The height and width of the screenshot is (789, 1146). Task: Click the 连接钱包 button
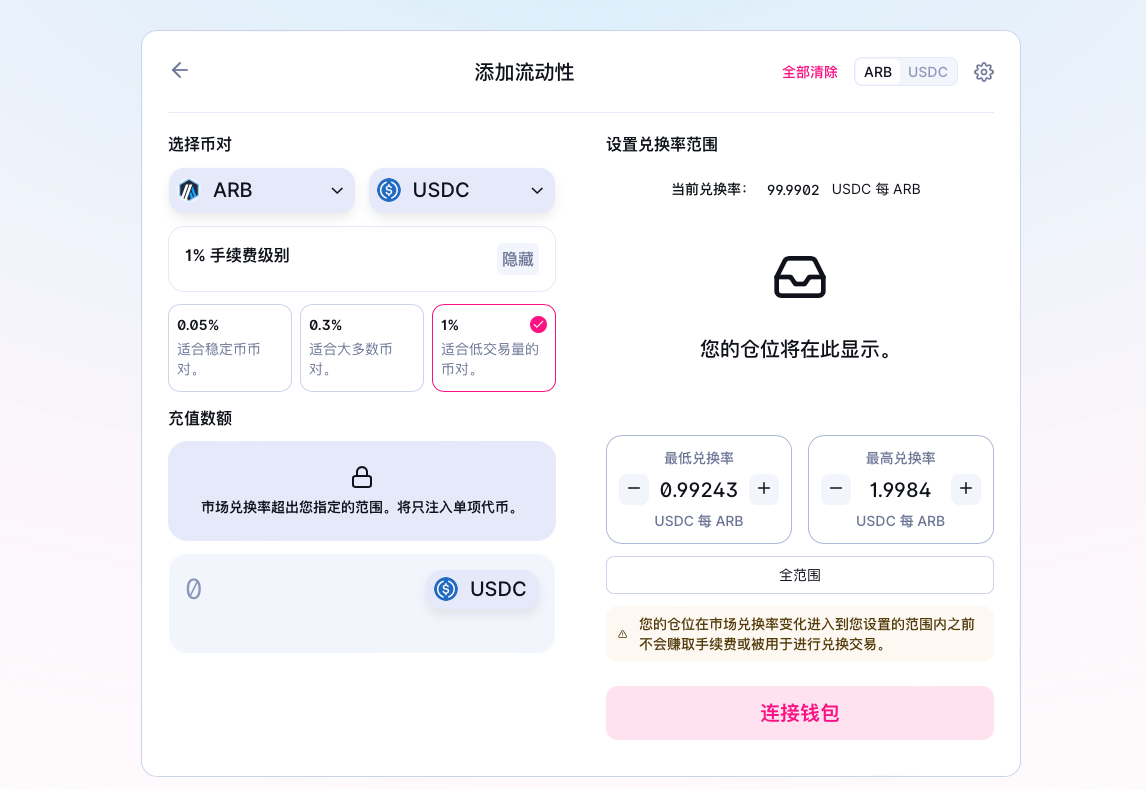[799, 712]
